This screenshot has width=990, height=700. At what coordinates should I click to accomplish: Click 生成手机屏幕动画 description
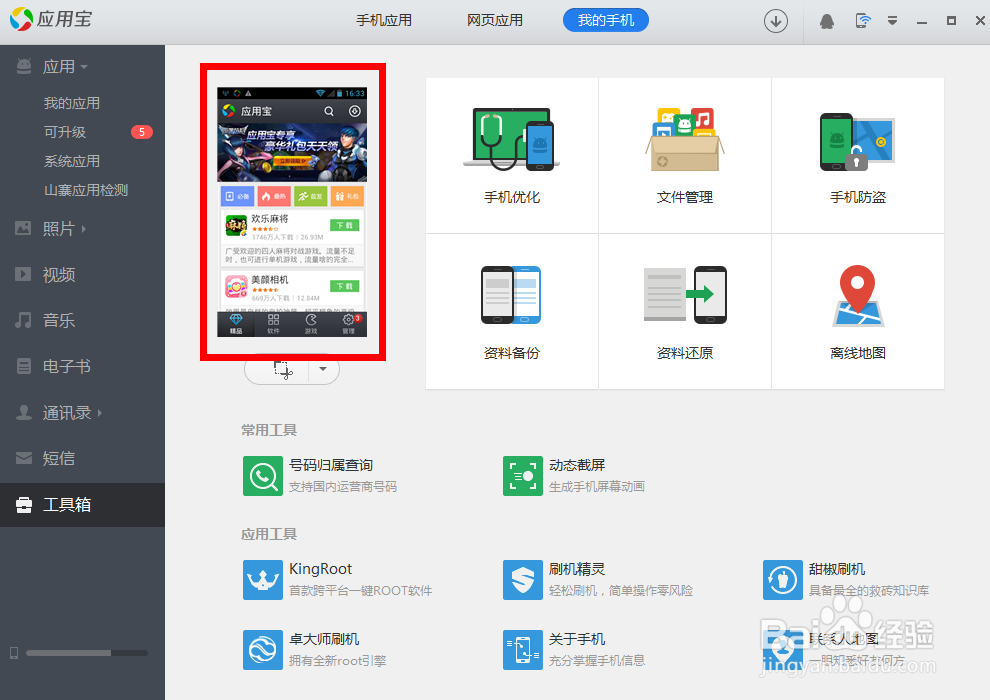[x=597, y=487]
